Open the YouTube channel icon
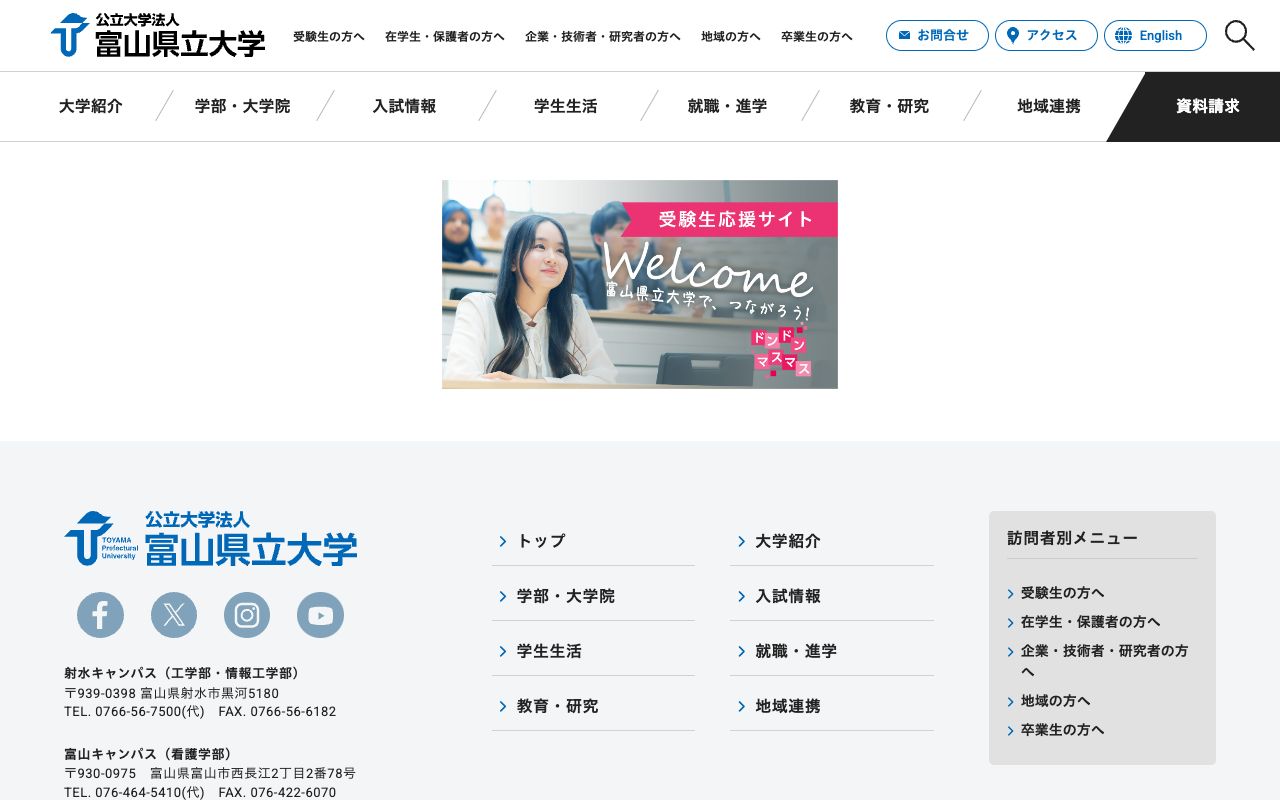This screenshot has height=800, width=1280. 320,614
